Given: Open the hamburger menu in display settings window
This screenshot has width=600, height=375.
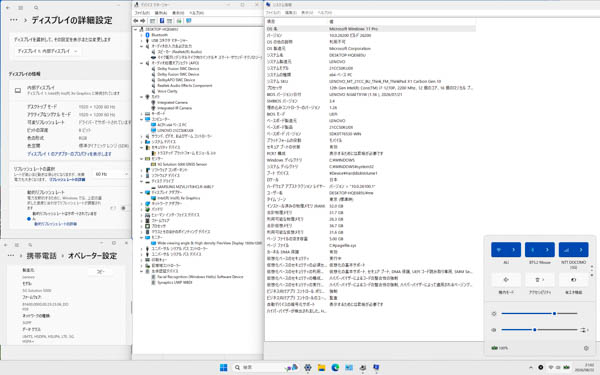Looking at the screenshot, I should (x=21, y=8).
